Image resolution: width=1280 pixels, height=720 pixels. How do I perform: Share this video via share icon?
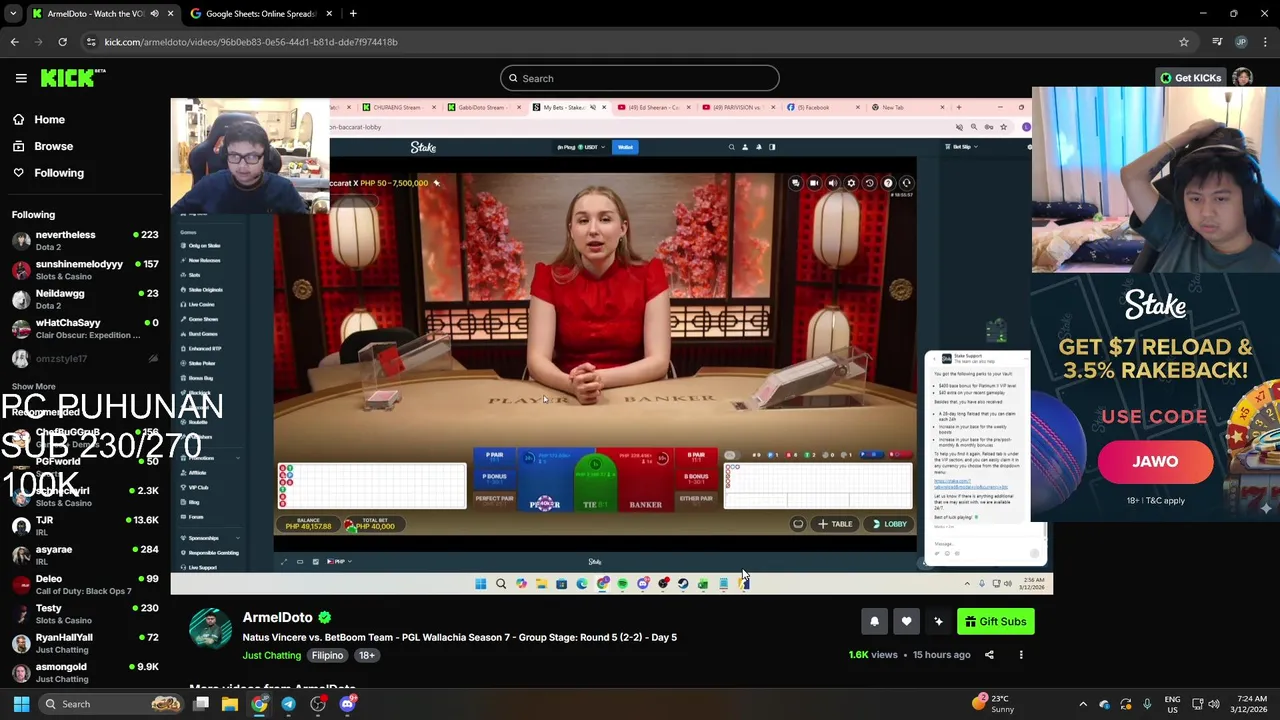tap(989, 655)
